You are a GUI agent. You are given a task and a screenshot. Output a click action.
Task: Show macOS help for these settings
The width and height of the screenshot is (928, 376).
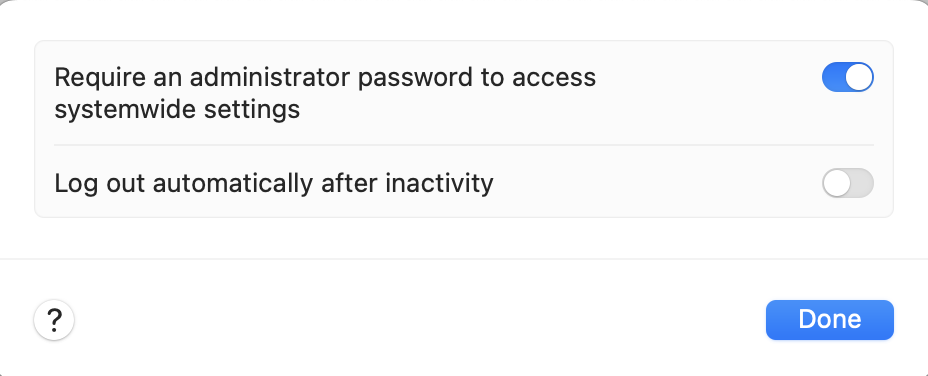click(x=54, y=320)
